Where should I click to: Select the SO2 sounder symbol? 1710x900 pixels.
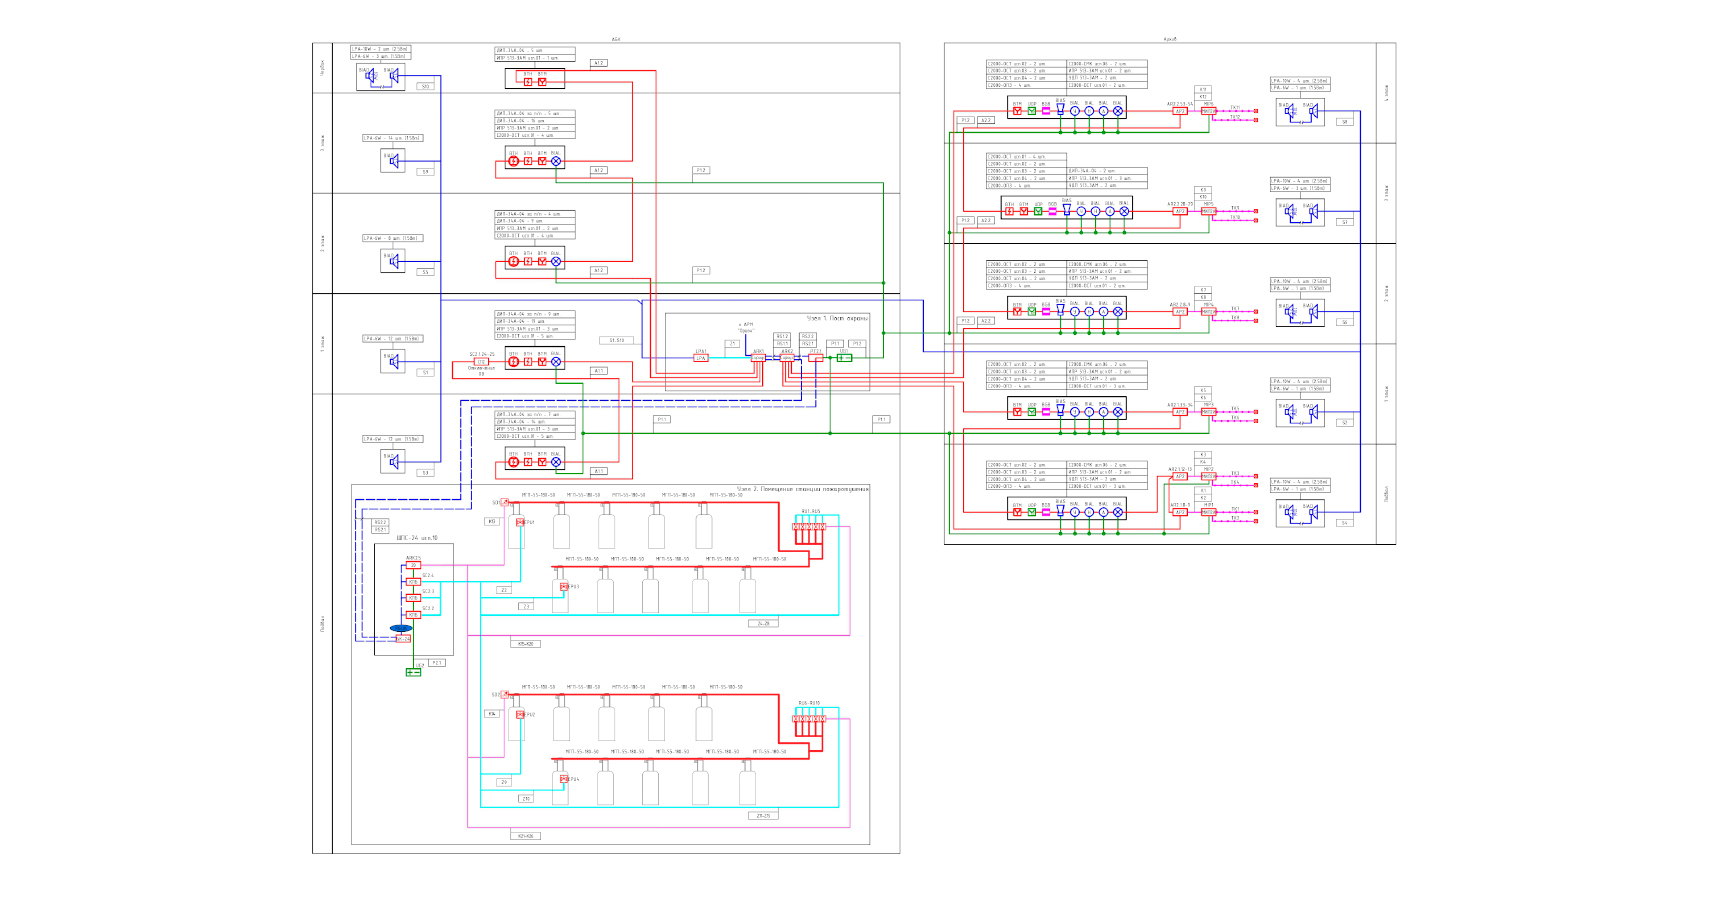point(504,694)
